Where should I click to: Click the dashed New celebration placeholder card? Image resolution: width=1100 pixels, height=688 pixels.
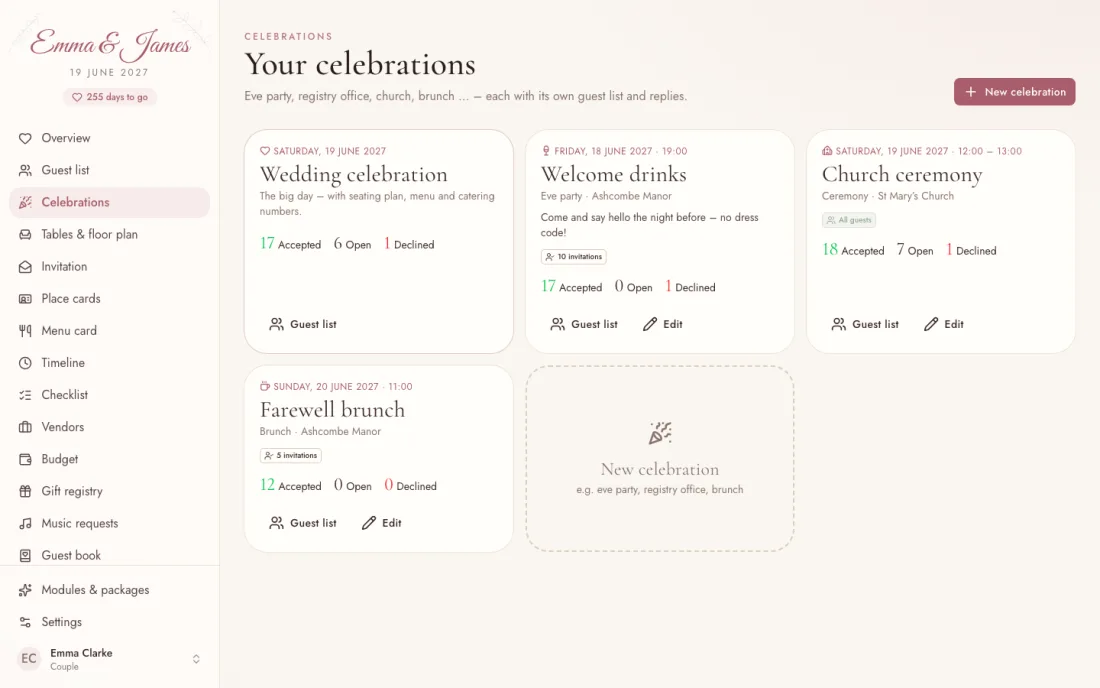[x=660, y=458]
